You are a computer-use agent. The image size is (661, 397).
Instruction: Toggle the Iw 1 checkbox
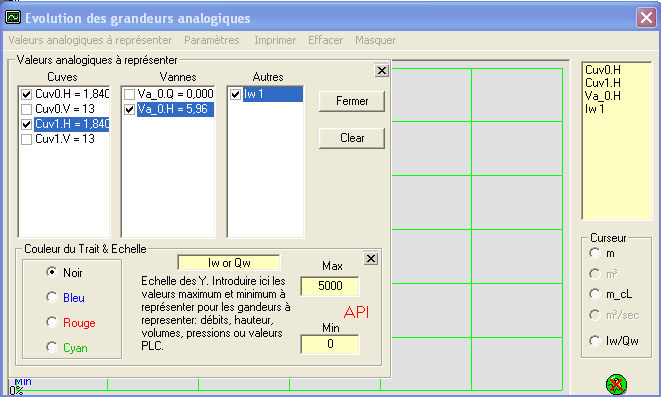pos(236,94)
